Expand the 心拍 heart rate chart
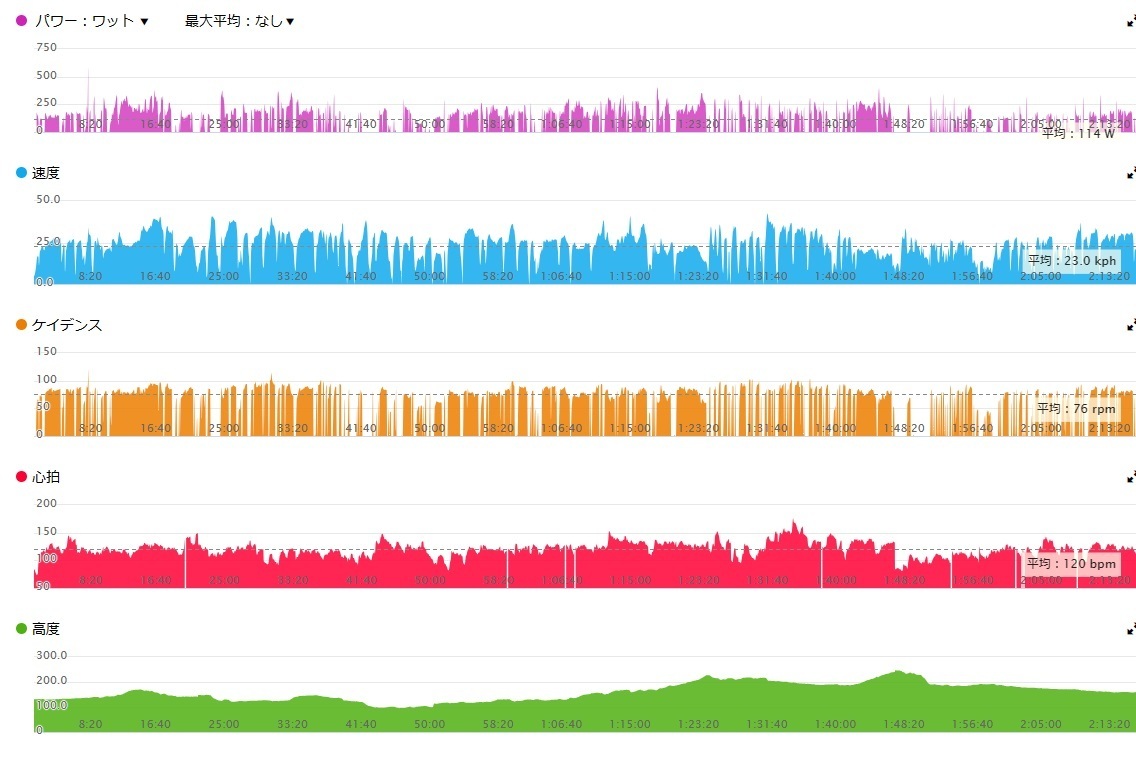The image size is (1136, 758). point(1131,477)
